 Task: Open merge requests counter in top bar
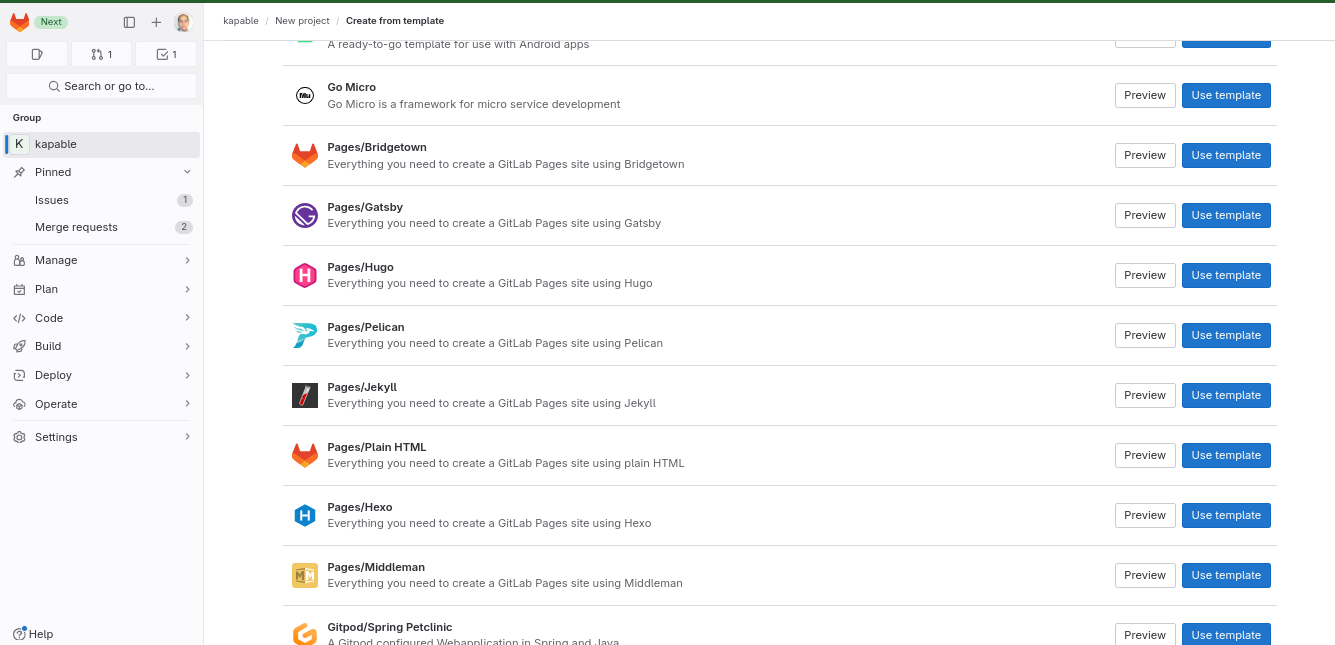point(101,54)
